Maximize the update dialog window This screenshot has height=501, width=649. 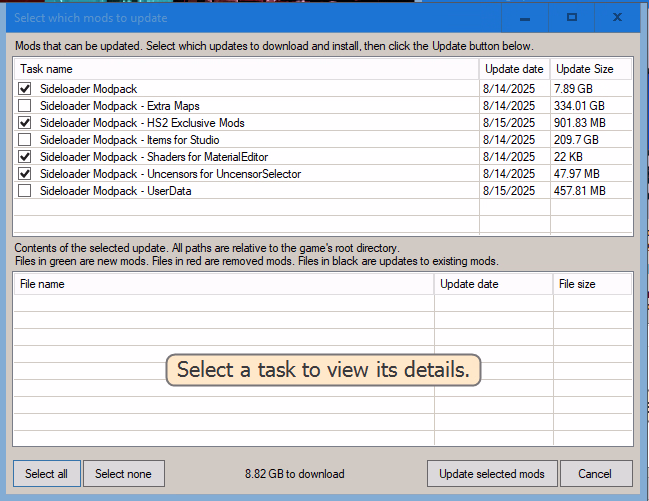click(x=572, y=18)
